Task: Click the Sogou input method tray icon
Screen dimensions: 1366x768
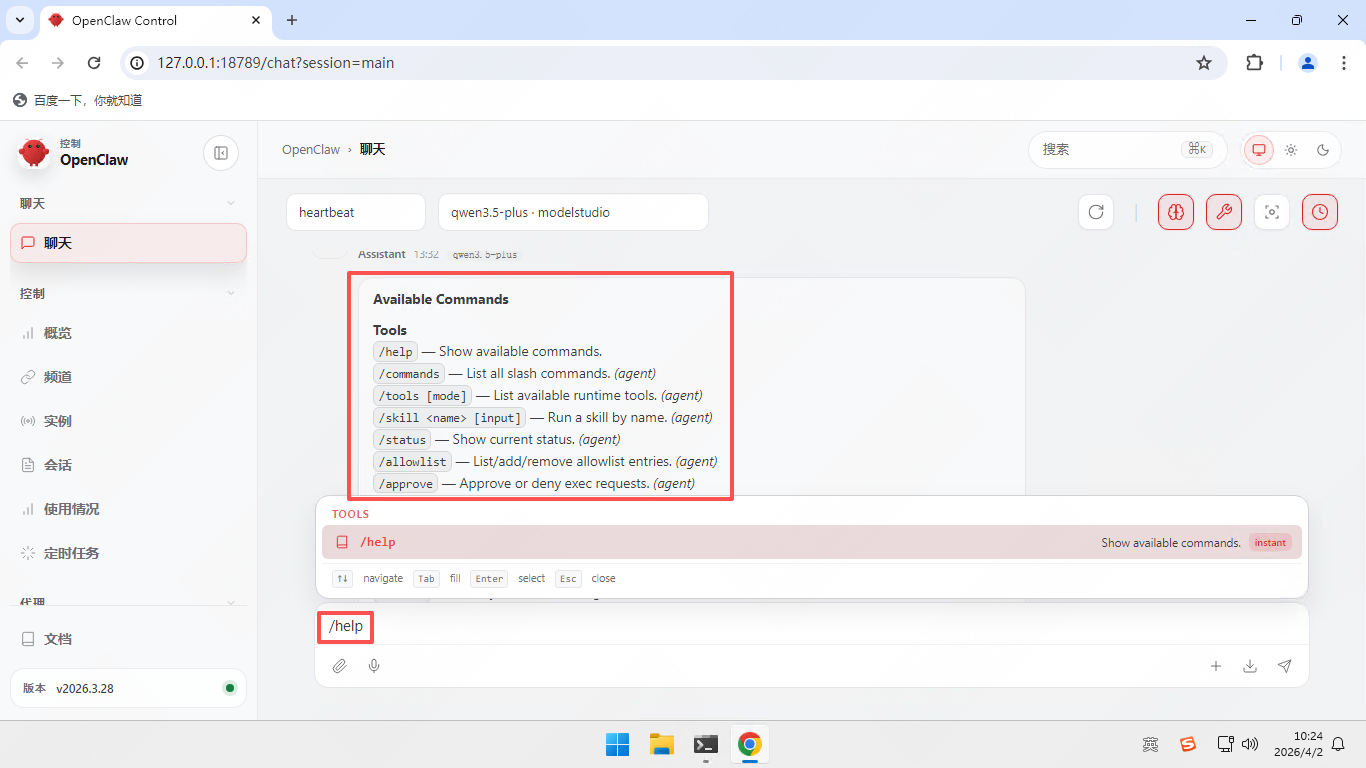Action: pyautogui.click(x=1187, y=744)
